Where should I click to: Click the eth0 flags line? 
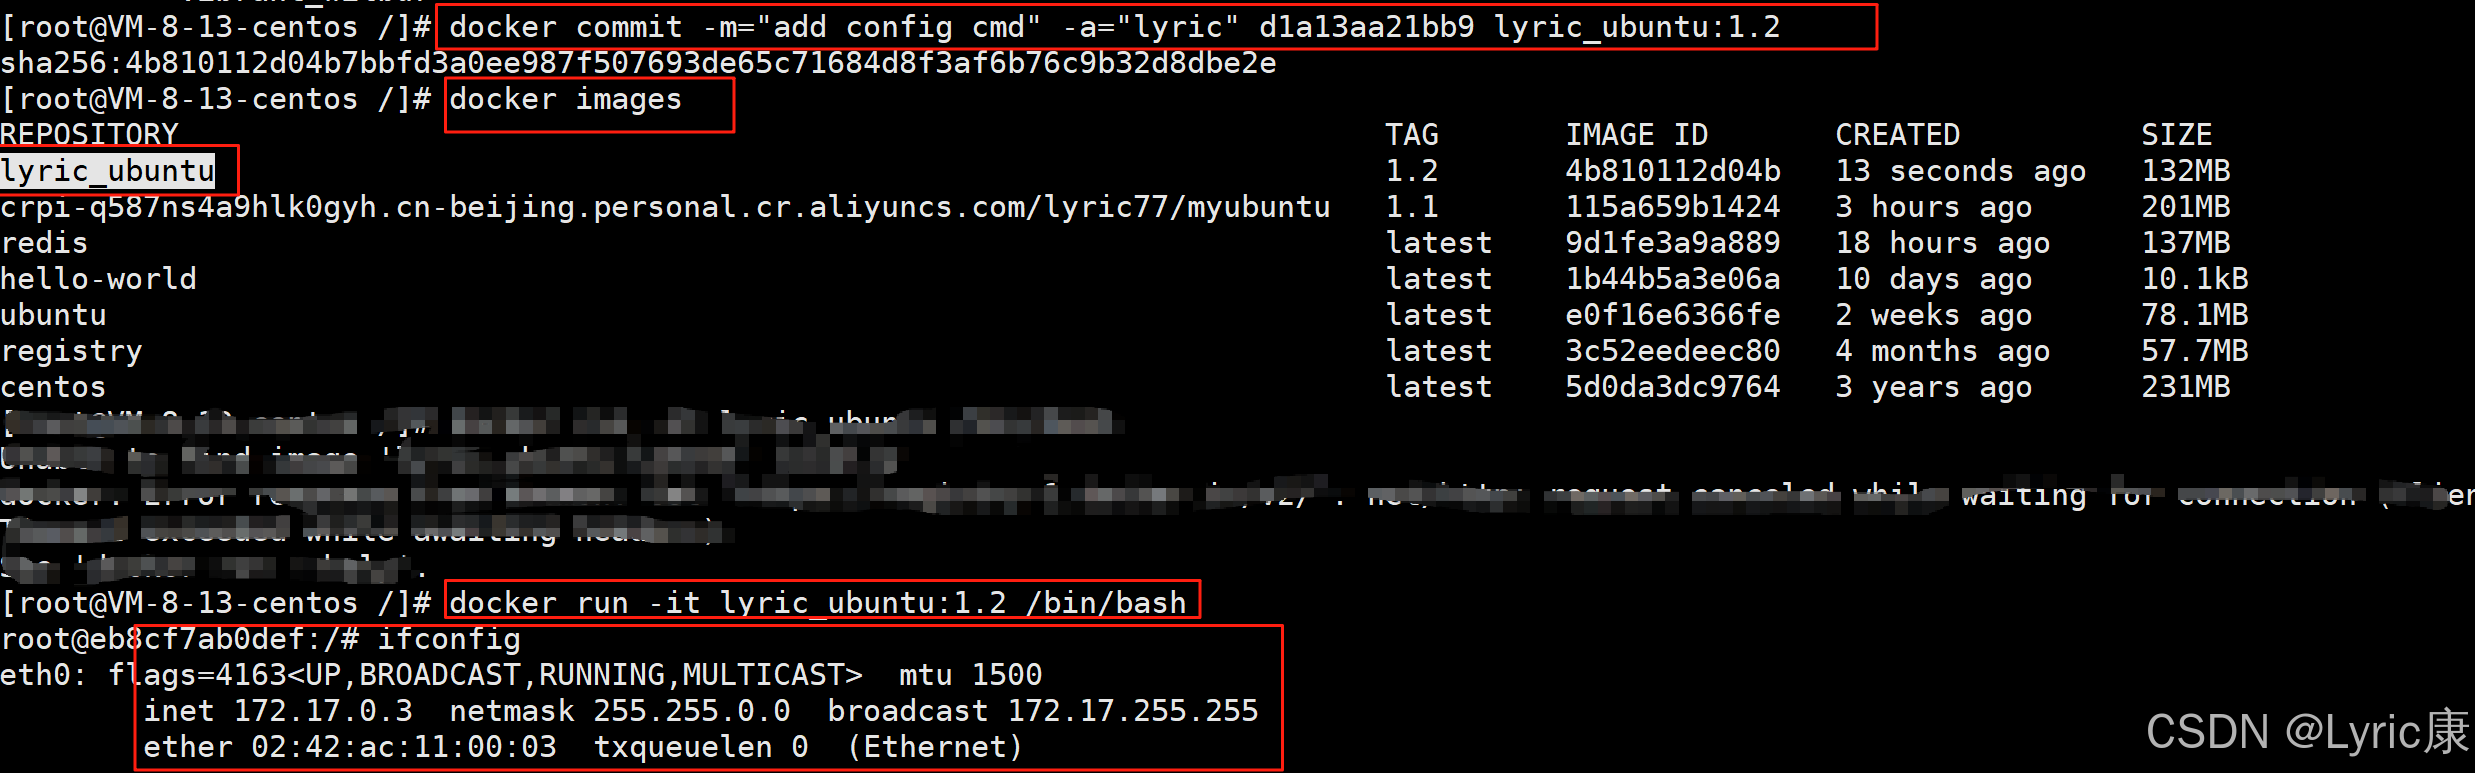[x=521, y=675]
